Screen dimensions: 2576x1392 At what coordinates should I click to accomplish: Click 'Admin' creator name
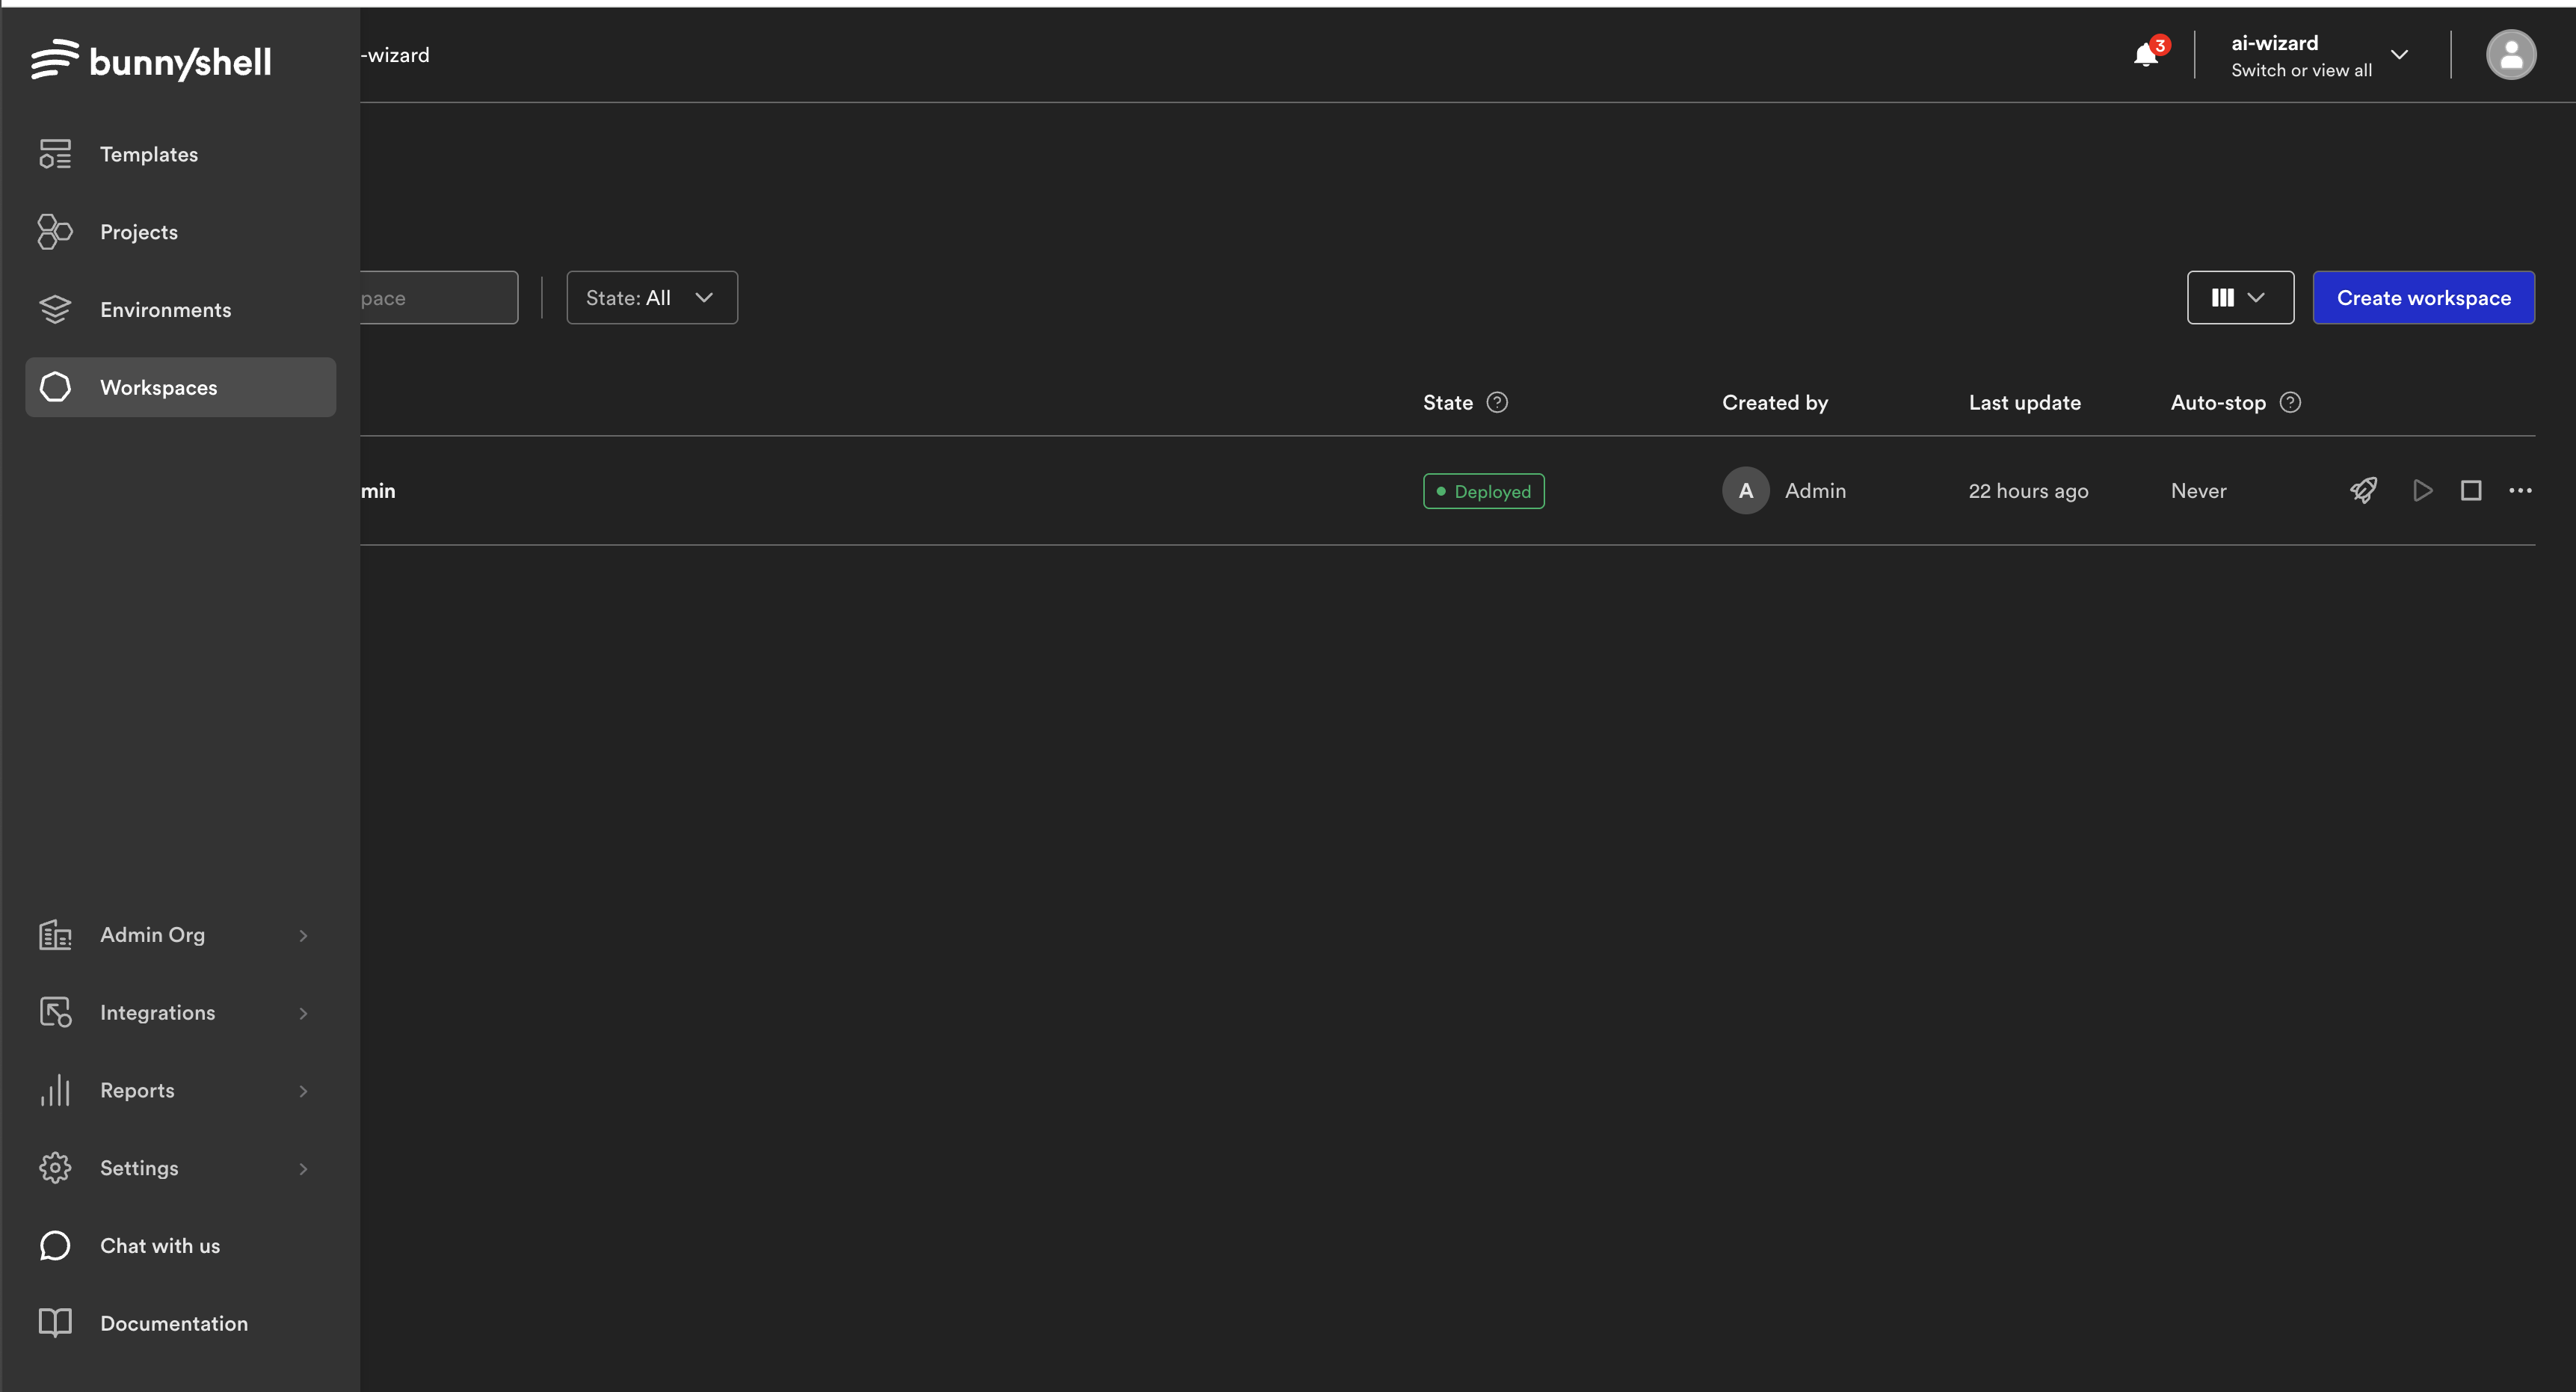coord(1816,491)
